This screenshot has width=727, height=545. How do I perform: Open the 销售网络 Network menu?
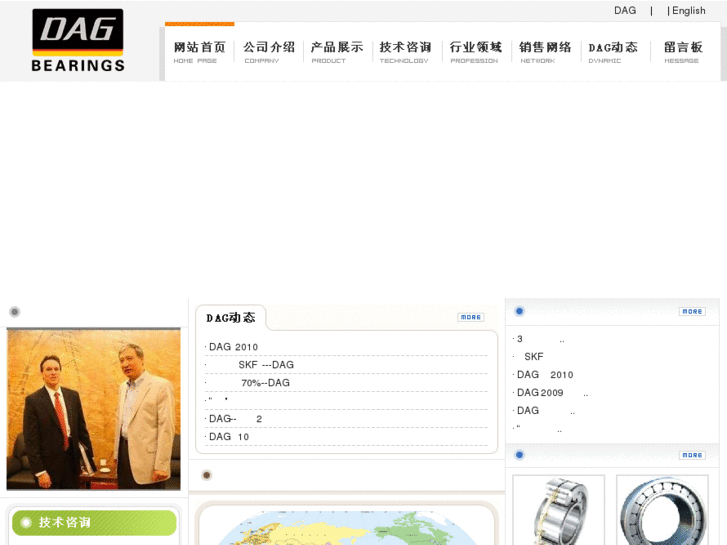pyautogui.click(x=545, y=52)
